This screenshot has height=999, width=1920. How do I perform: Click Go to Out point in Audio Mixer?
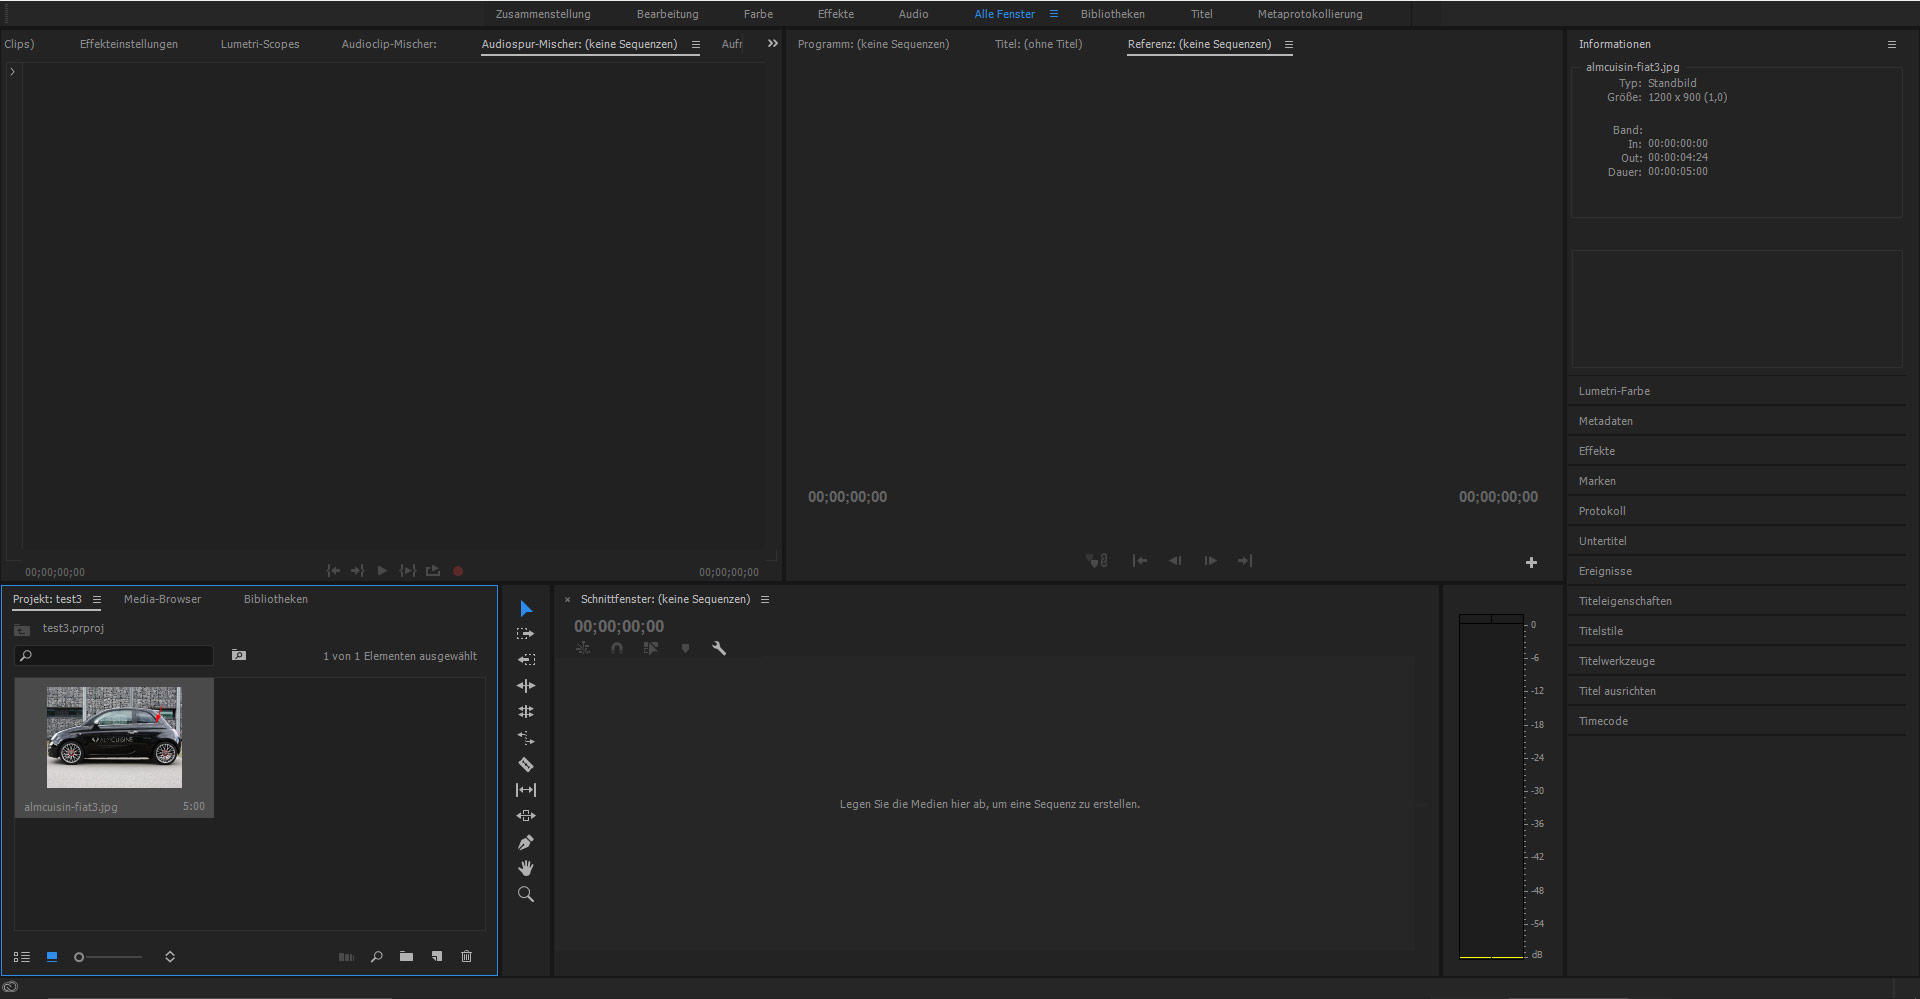point(357,571)
